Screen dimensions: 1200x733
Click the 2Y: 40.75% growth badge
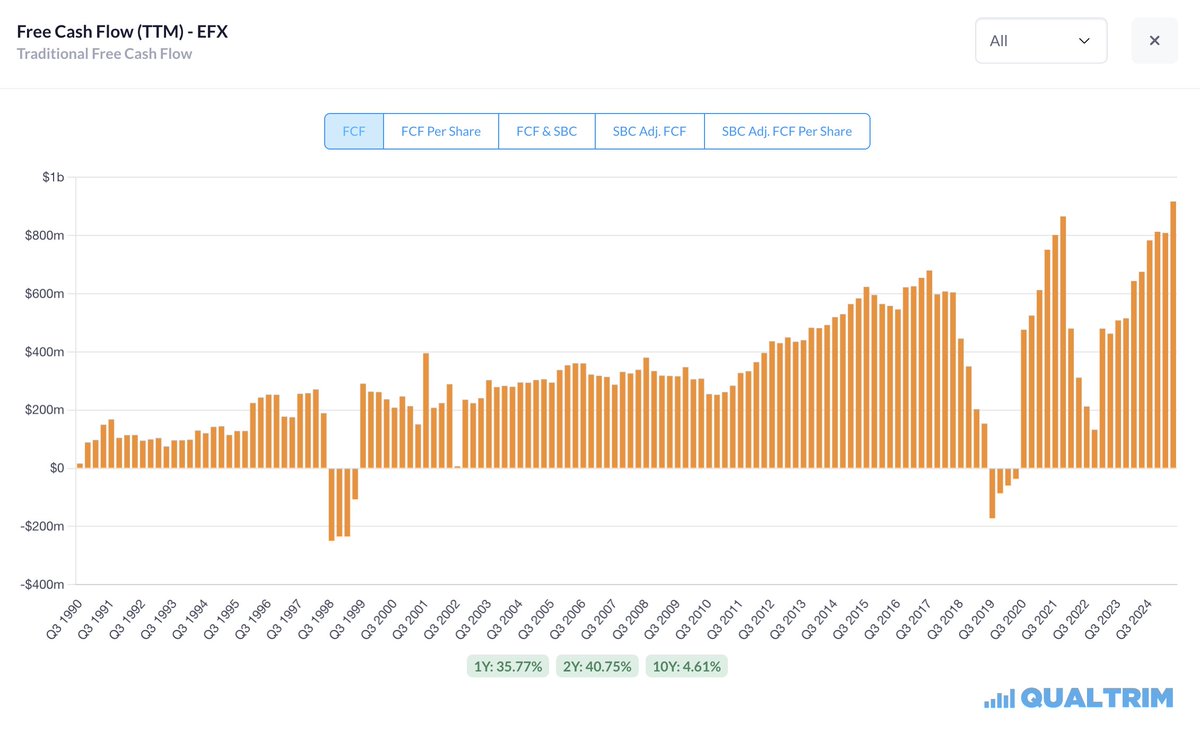[597, 666]
